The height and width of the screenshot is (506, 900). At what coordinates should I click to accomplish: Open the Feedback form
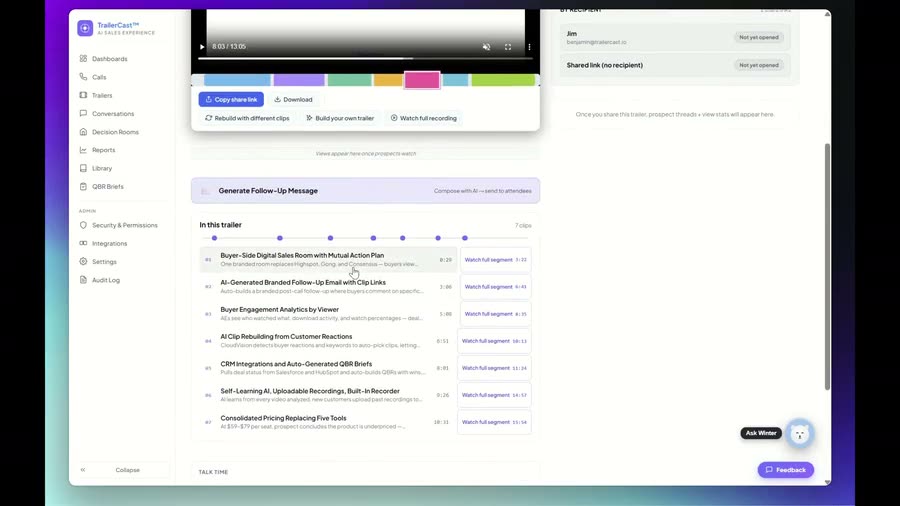click(x=785, y=470)
